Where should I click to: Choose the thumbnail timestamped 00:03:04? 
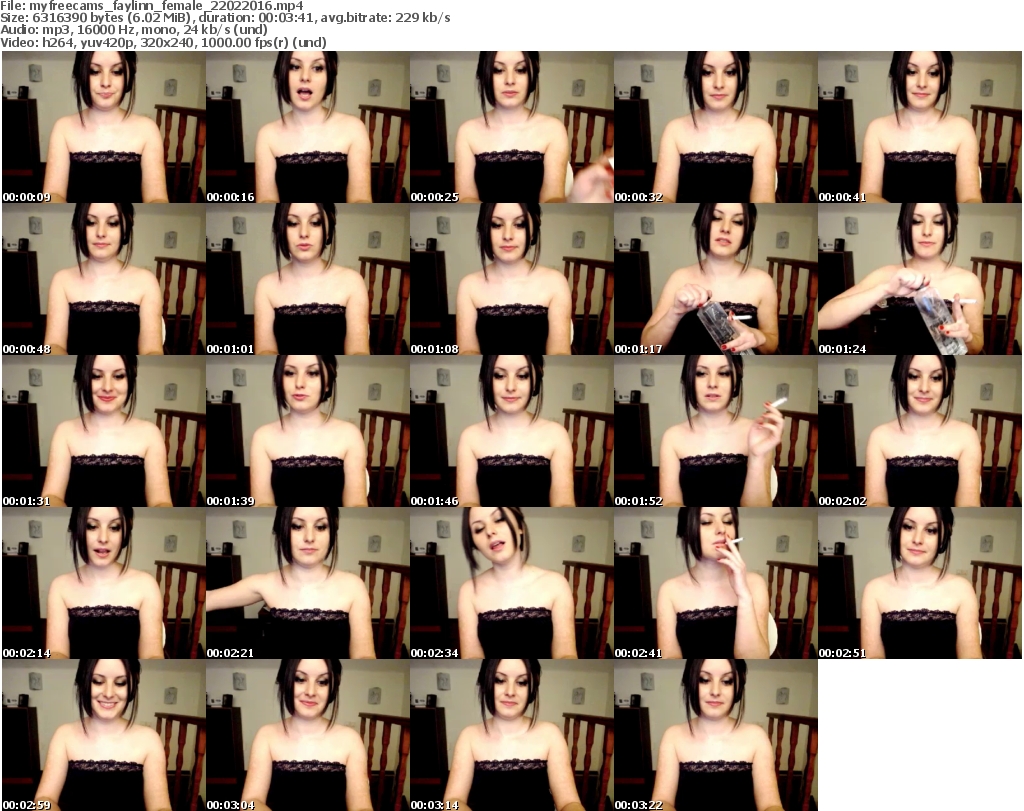[x=308, y=735]
